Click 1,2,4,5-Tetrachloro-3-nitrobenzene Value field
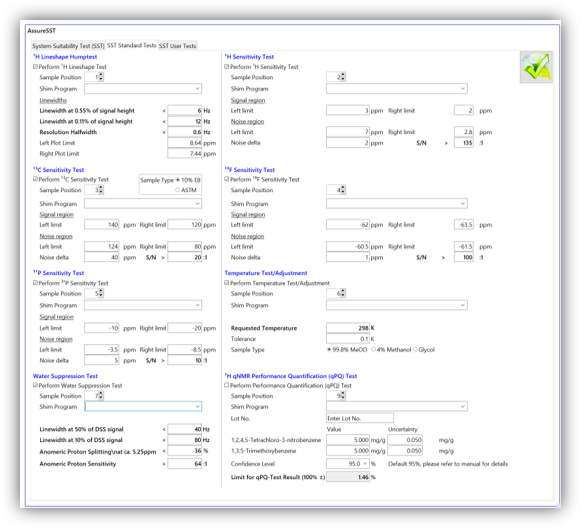The width and height of the screenshot is (581, 528). [x=348, y=440]
